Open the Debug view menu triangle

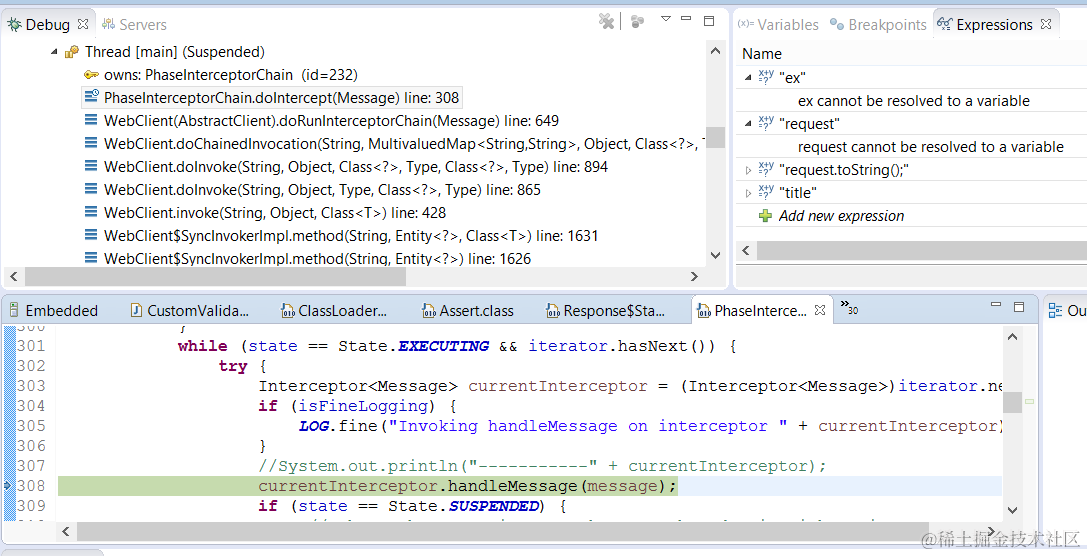point(666,19)
